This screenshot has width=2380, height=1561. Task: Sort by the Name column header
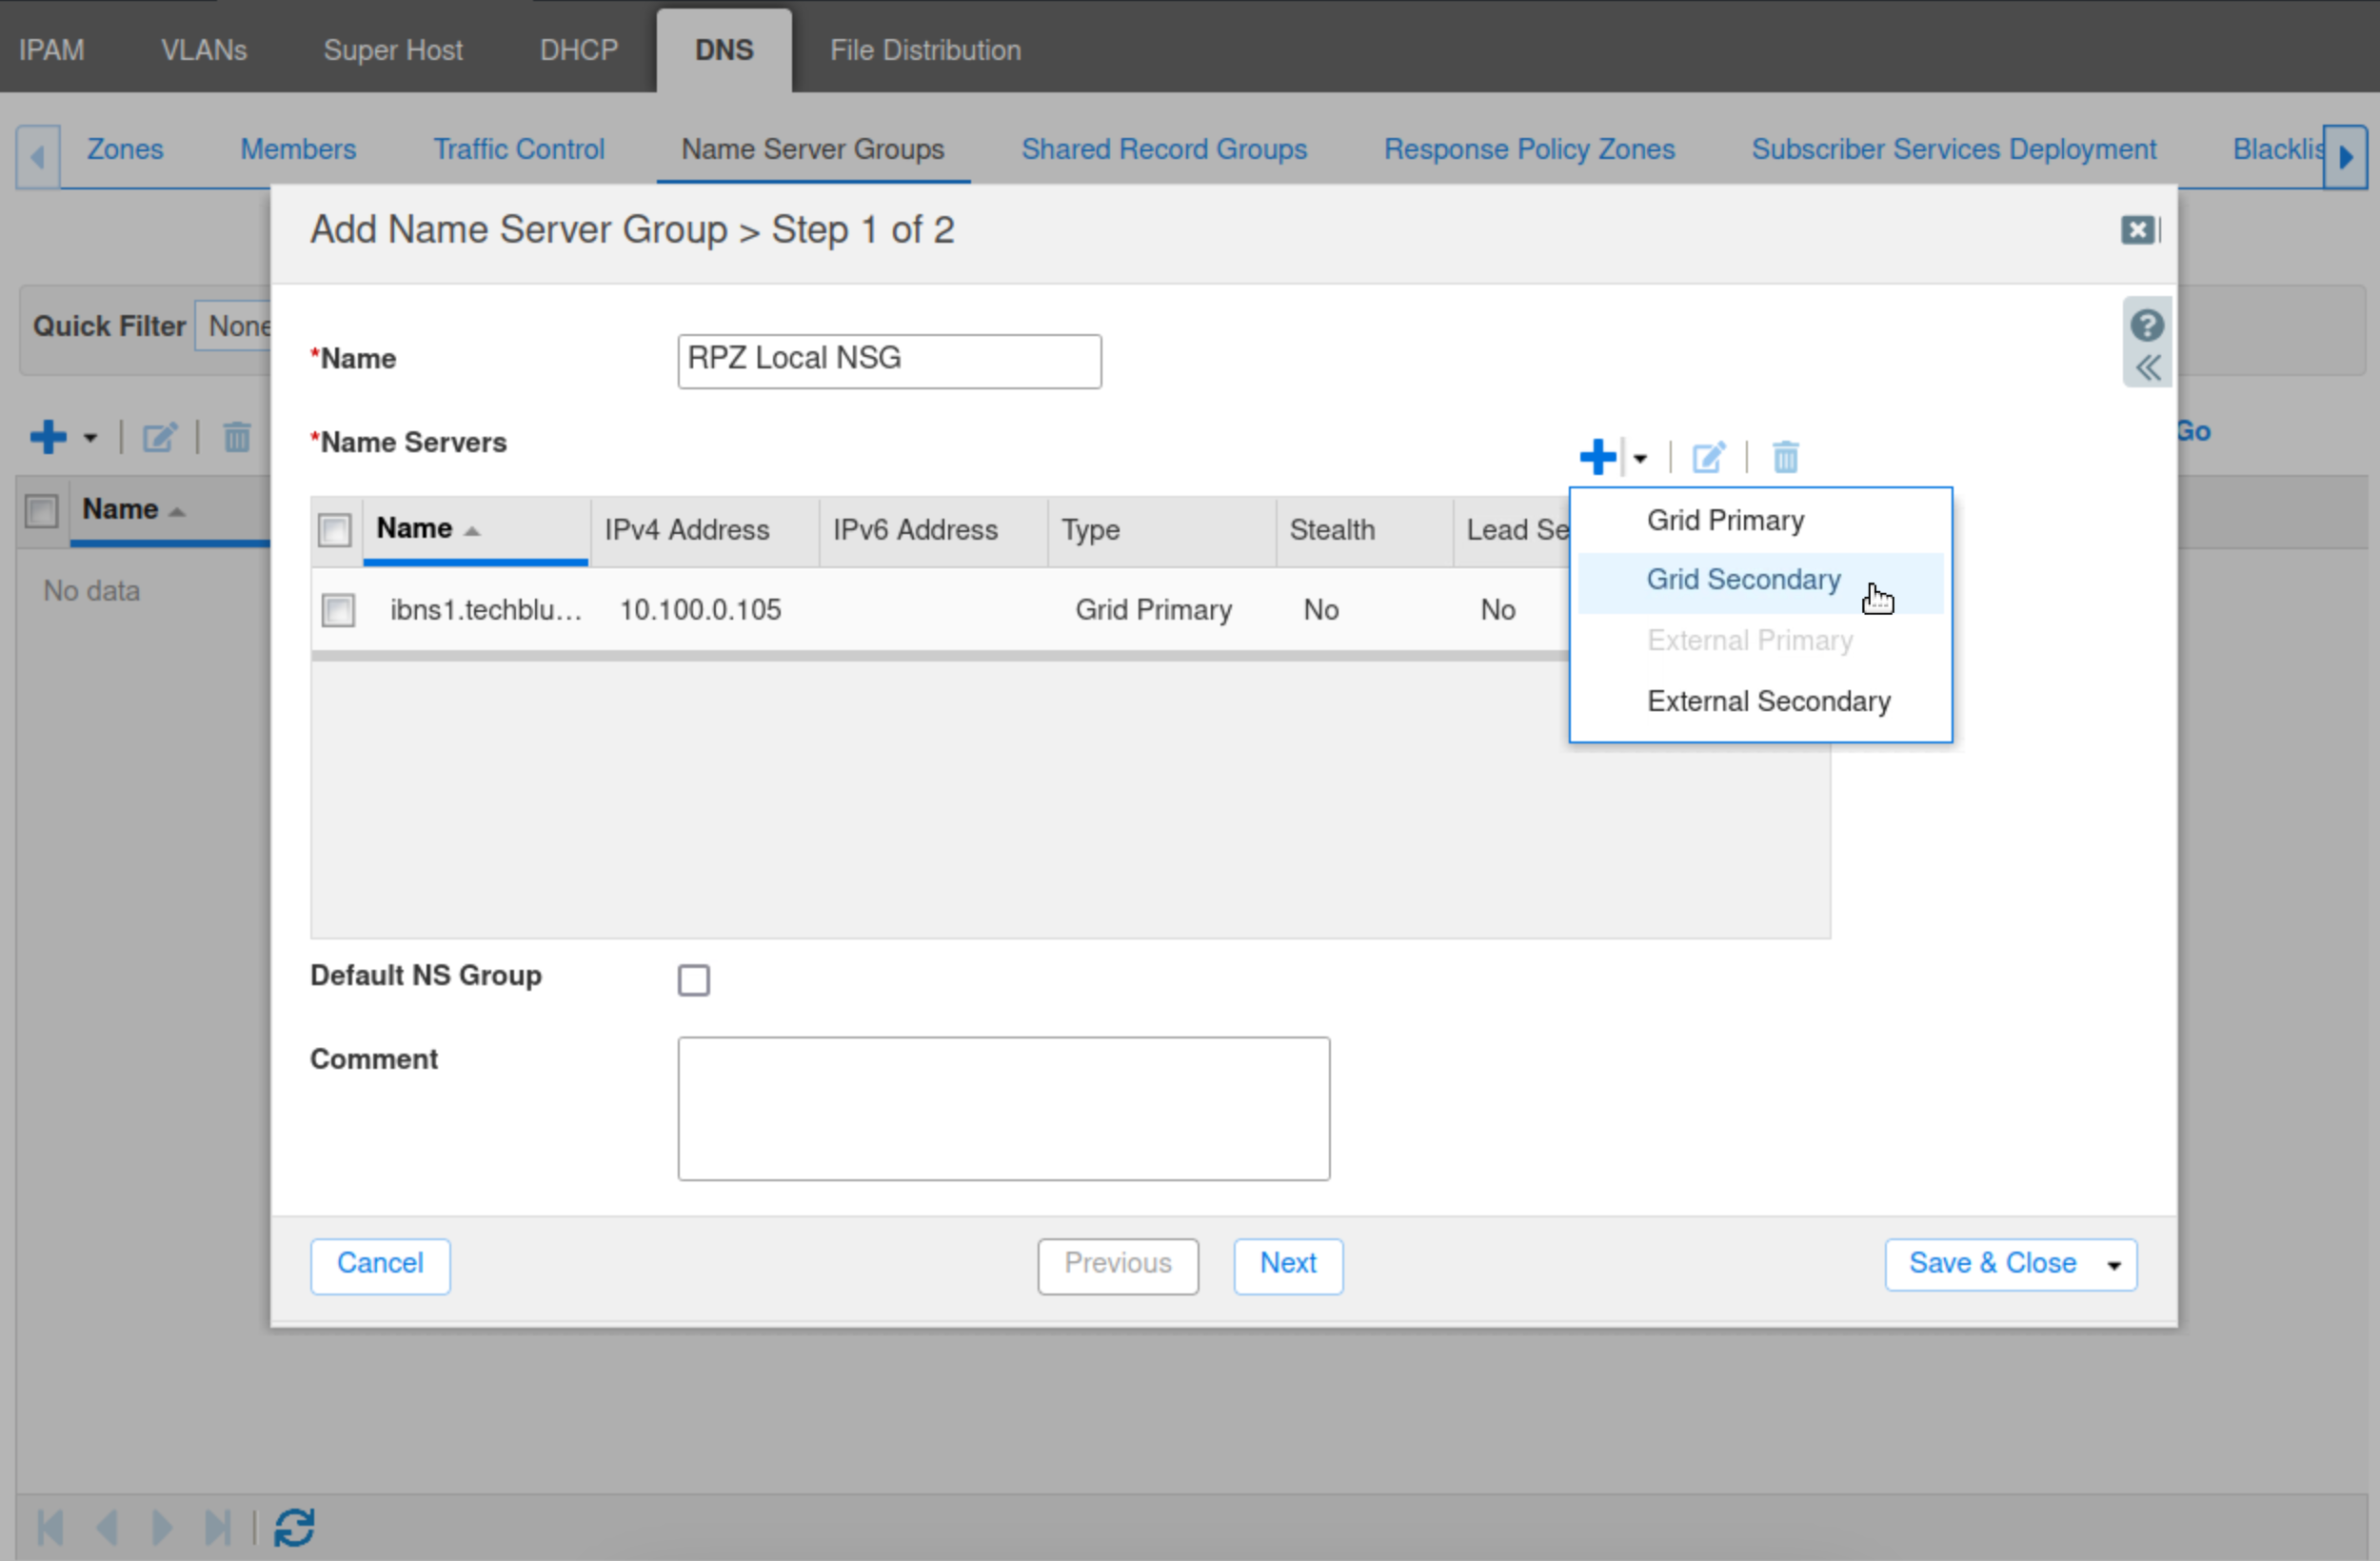(x=415, y=529)
